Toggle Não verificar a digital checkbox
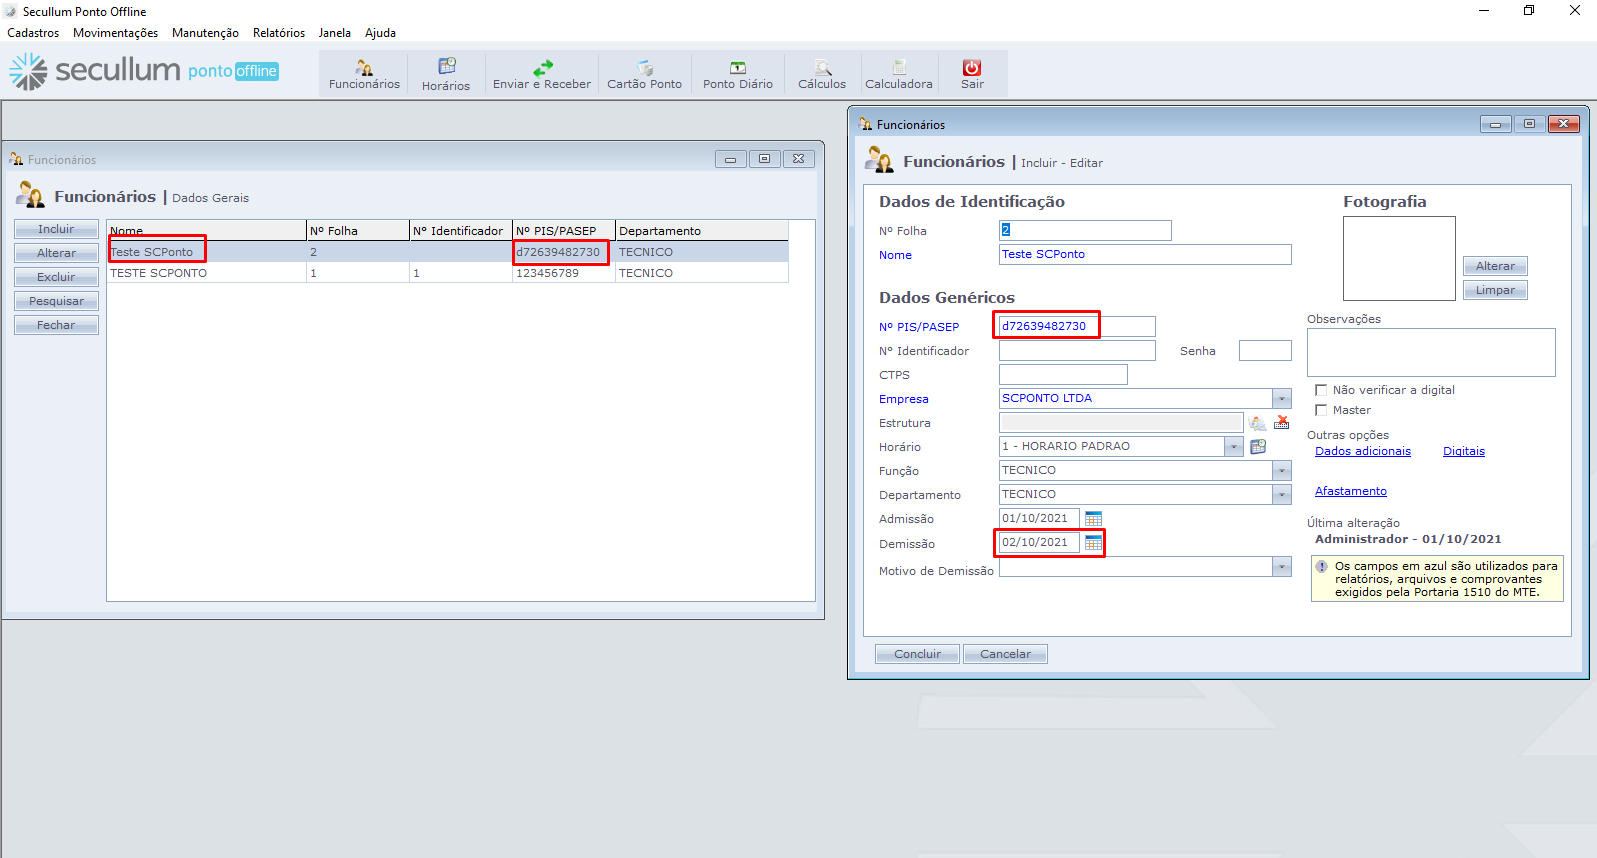This screenshot has height=858, width=1597. tap(1321, 390)
